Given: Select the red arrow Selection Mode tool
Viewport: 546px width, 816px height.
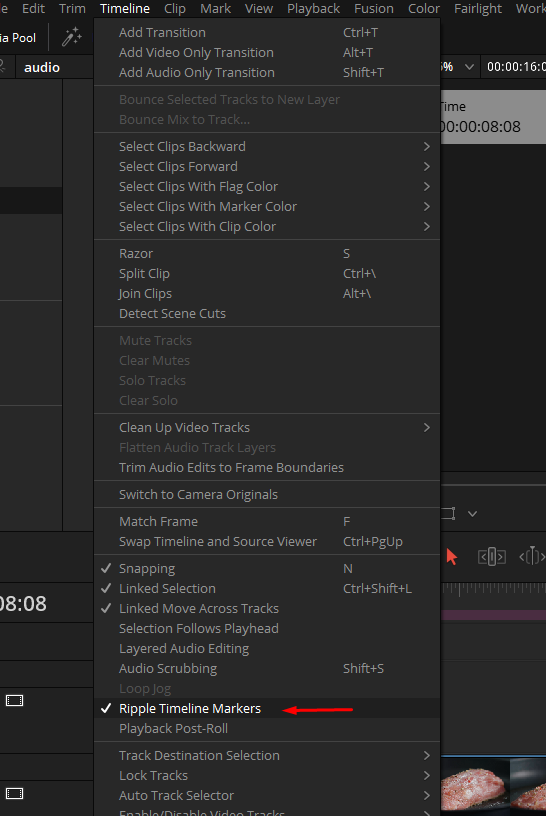Looking at the screenshot, I should click(x=451, y=557).
